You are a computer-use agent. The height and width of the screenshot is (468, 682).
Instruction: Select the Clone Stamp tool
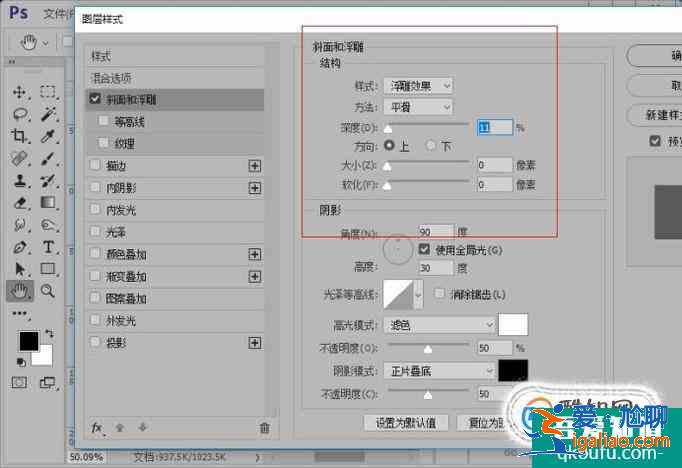(19, 181)
